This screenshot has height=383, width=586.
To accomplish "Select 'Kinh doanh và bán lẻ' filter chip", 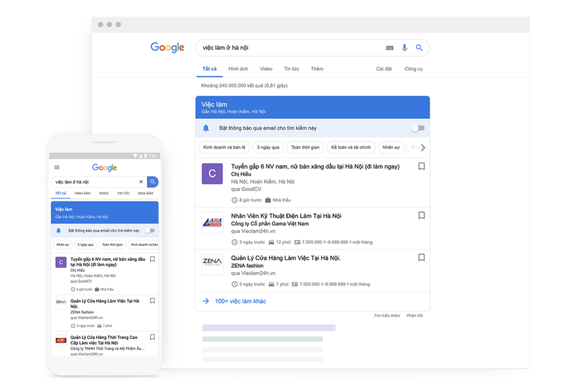I will click(224, 147).
